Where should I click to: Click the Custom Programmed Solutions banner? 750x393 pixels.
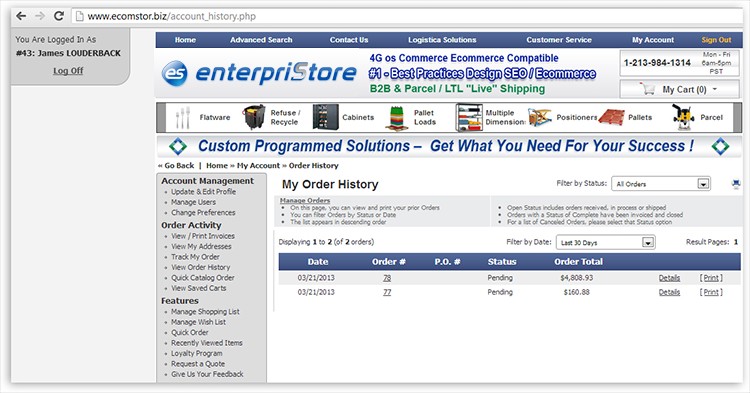point(449,146)
